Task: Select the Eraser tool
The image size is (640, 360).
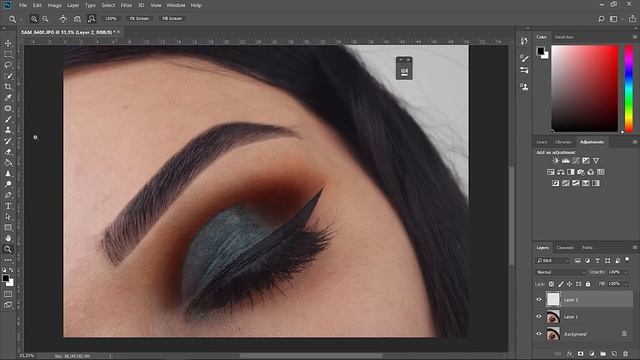Action: point(8,151)
